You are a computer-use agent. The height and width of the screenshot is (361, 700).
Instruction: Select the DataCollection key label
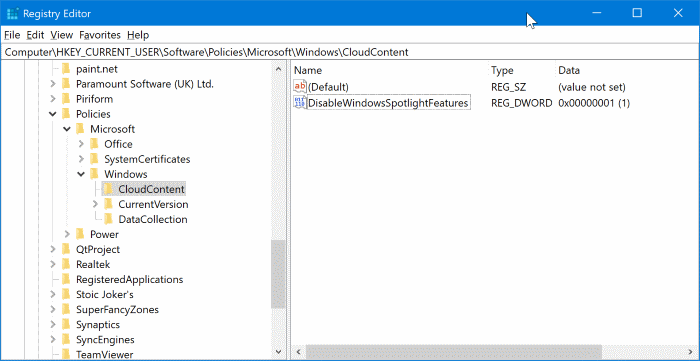(153, 219)
